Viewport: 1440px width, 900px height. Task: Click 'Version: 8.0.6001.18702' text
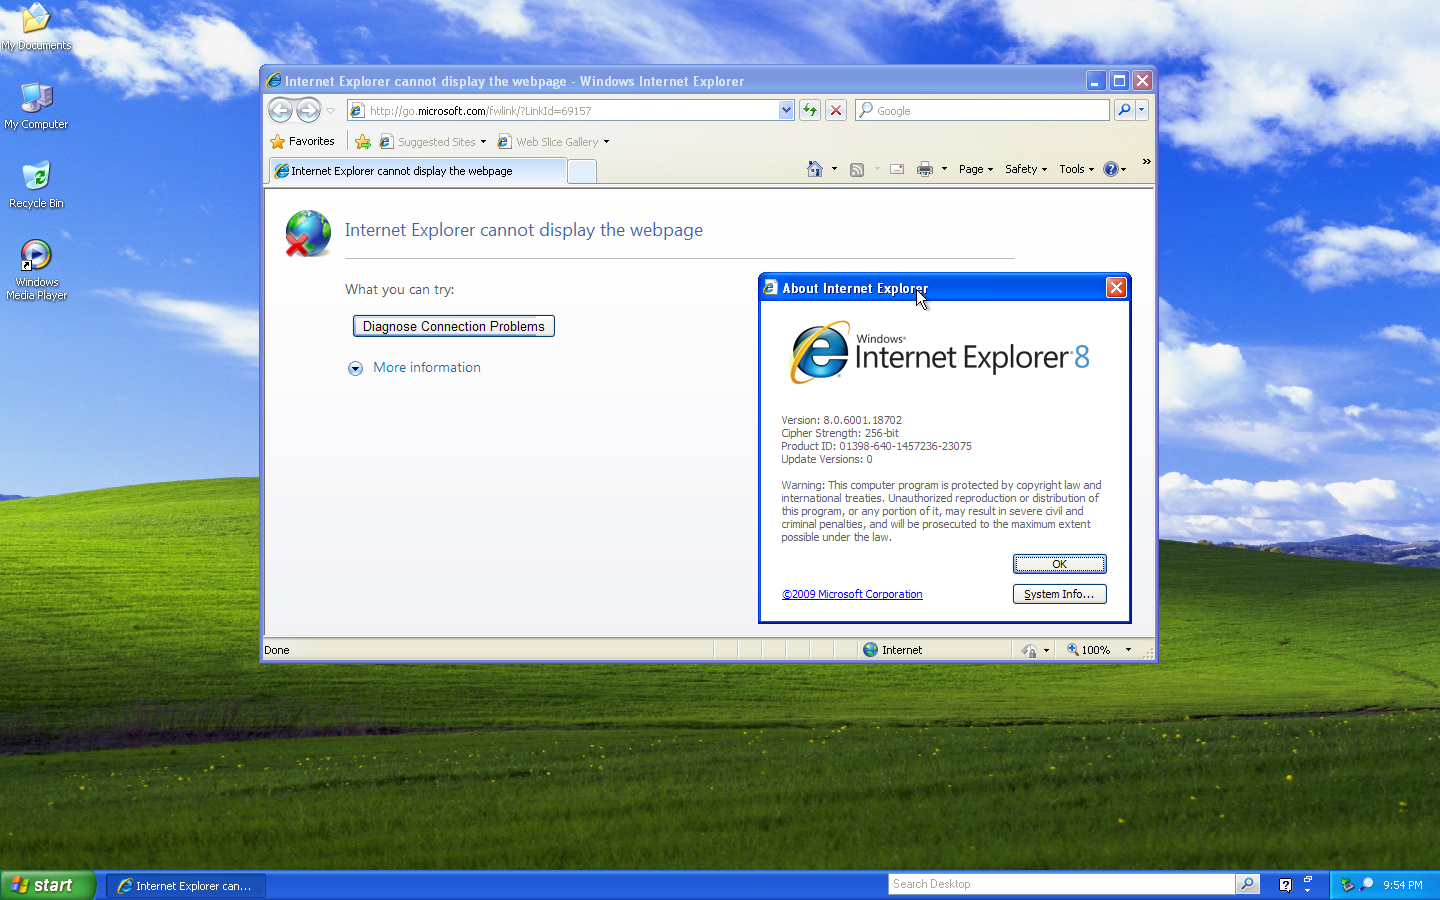[841, 420]
